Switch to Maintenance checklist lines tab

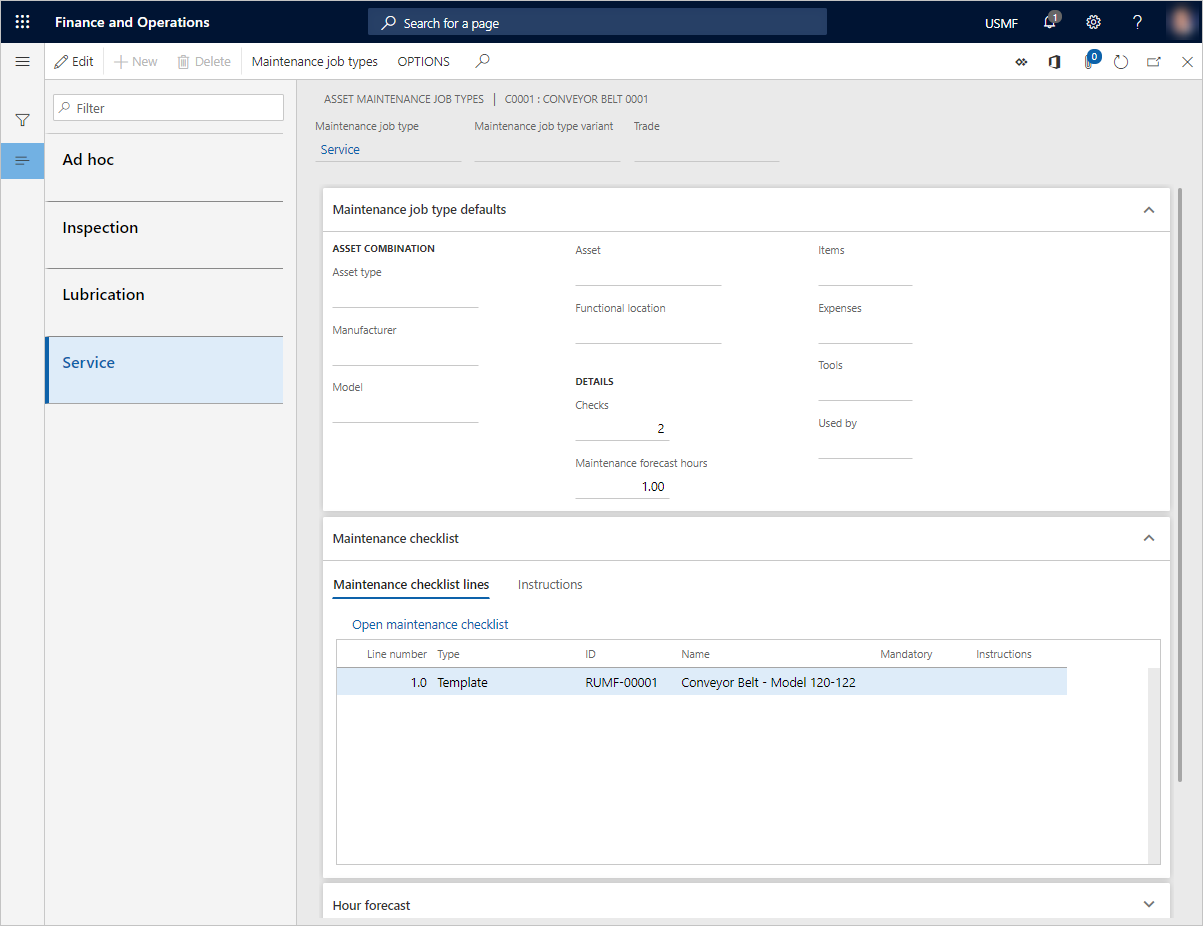(411, 585)
